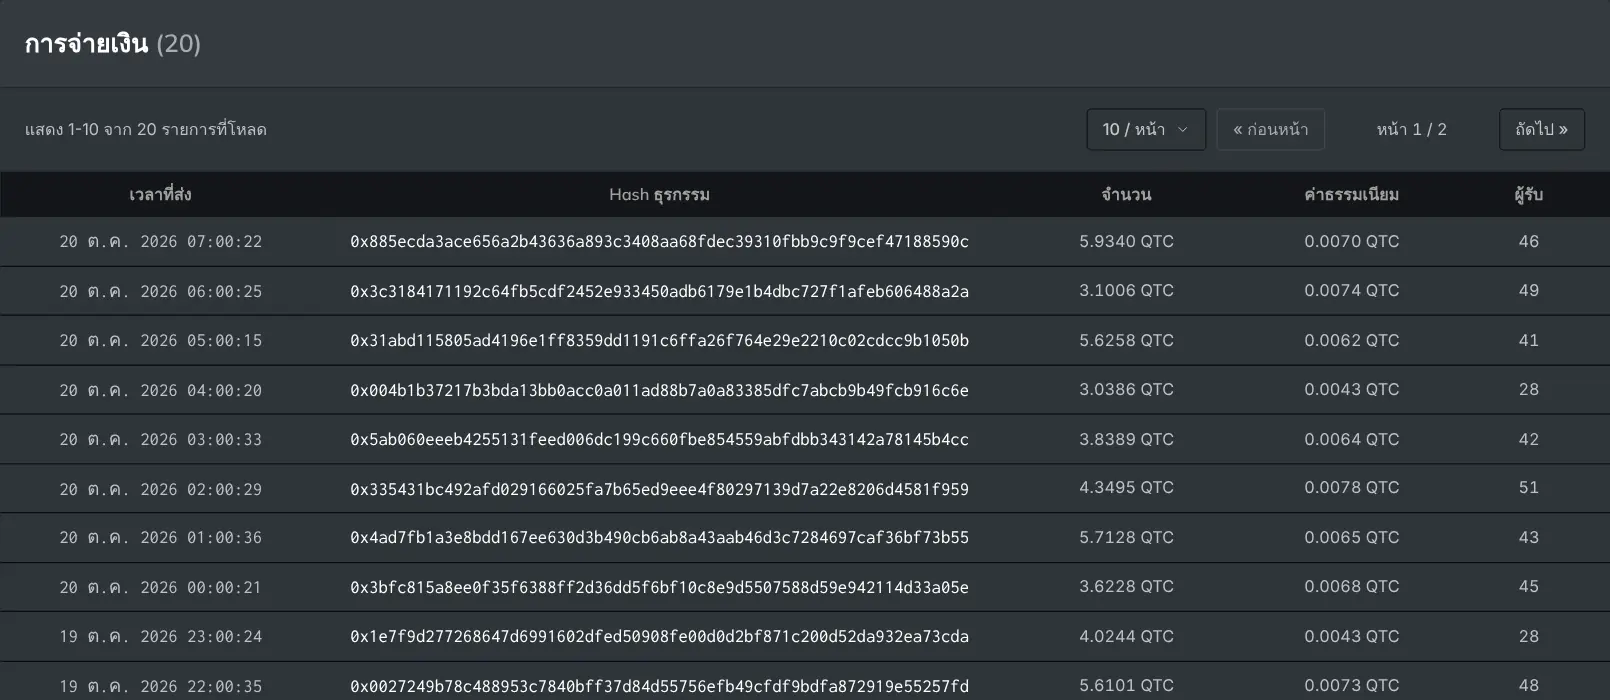This screenshot has width=1610, height=700.
Task: Click the amount 5.9340 QTC
Action: (1126, 241)
